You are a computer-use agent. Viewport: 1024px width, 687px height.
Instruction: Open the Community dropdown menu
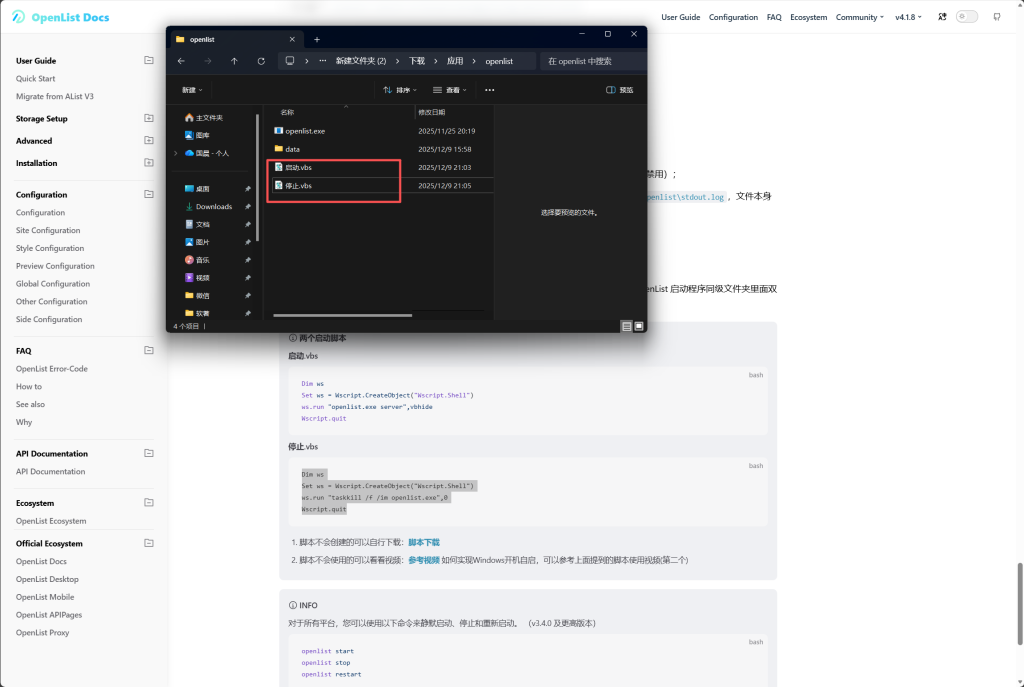(859, 17)
